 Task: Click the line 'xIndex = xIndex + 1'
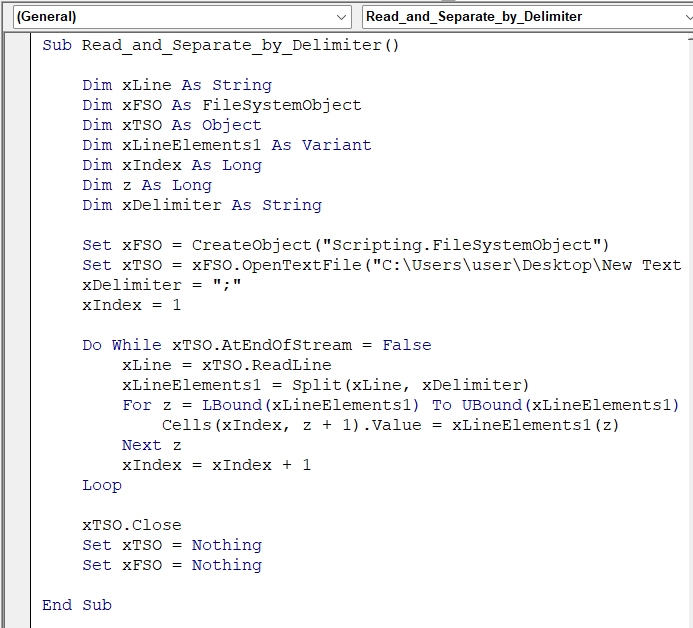tap(217, 465)
